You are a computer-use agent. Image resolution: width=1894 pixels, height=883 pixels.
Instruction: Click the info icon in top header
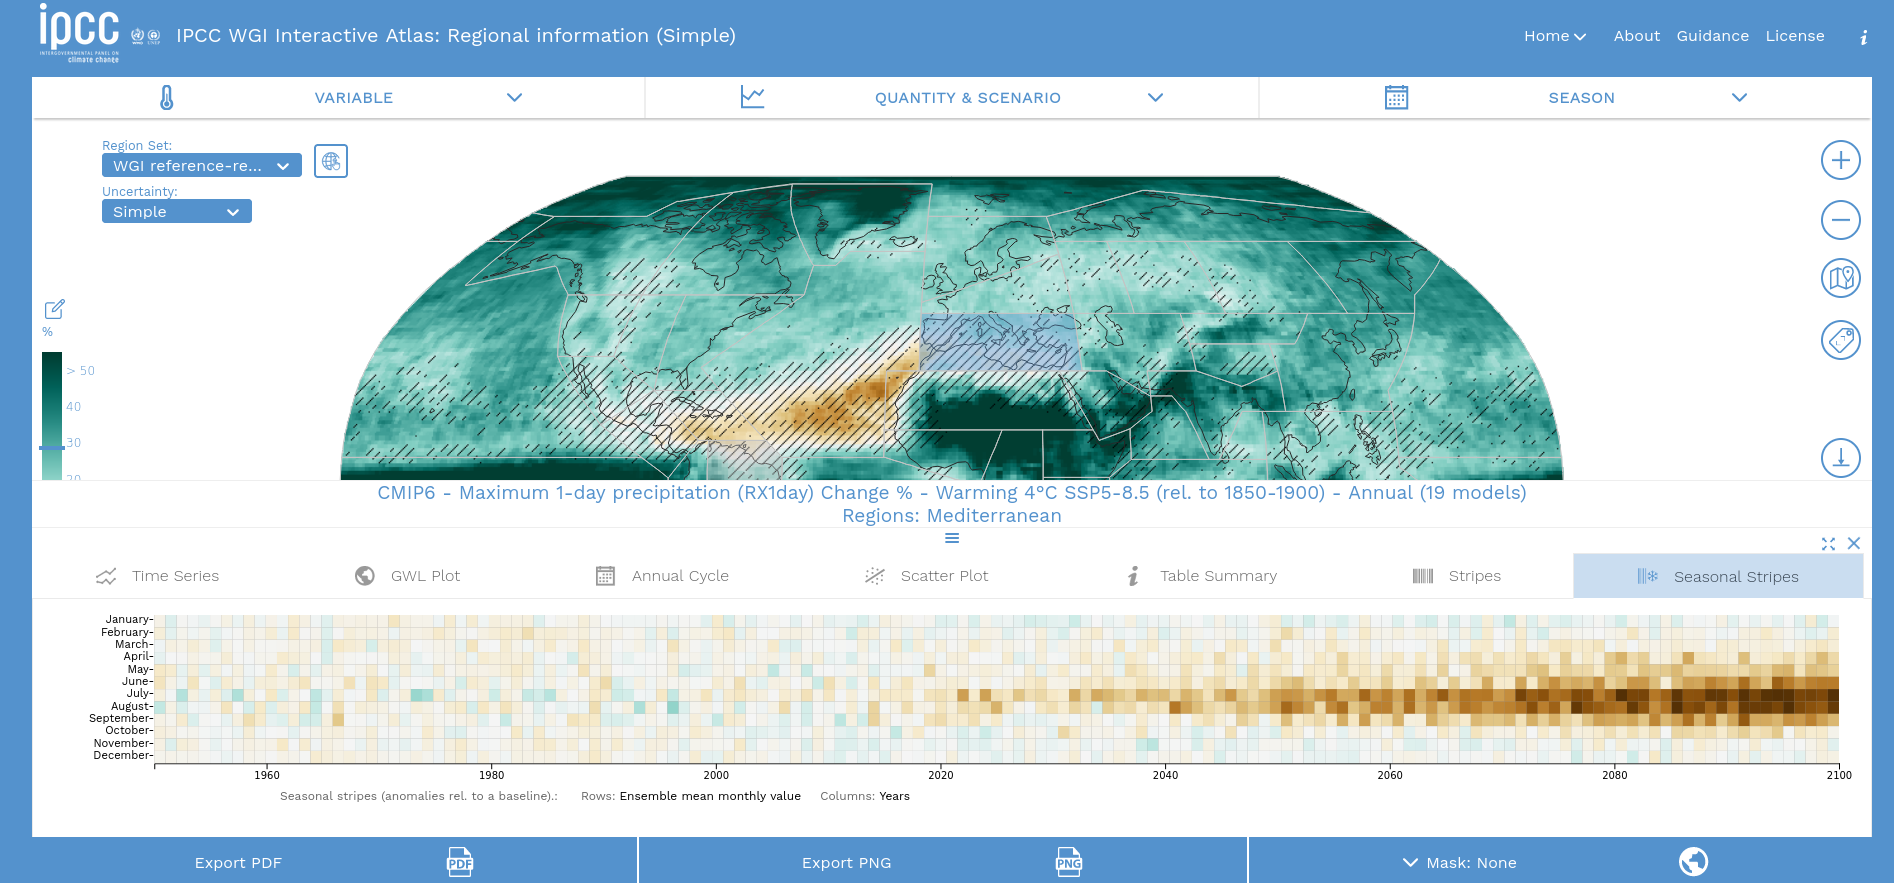[x=1863, y=37]
